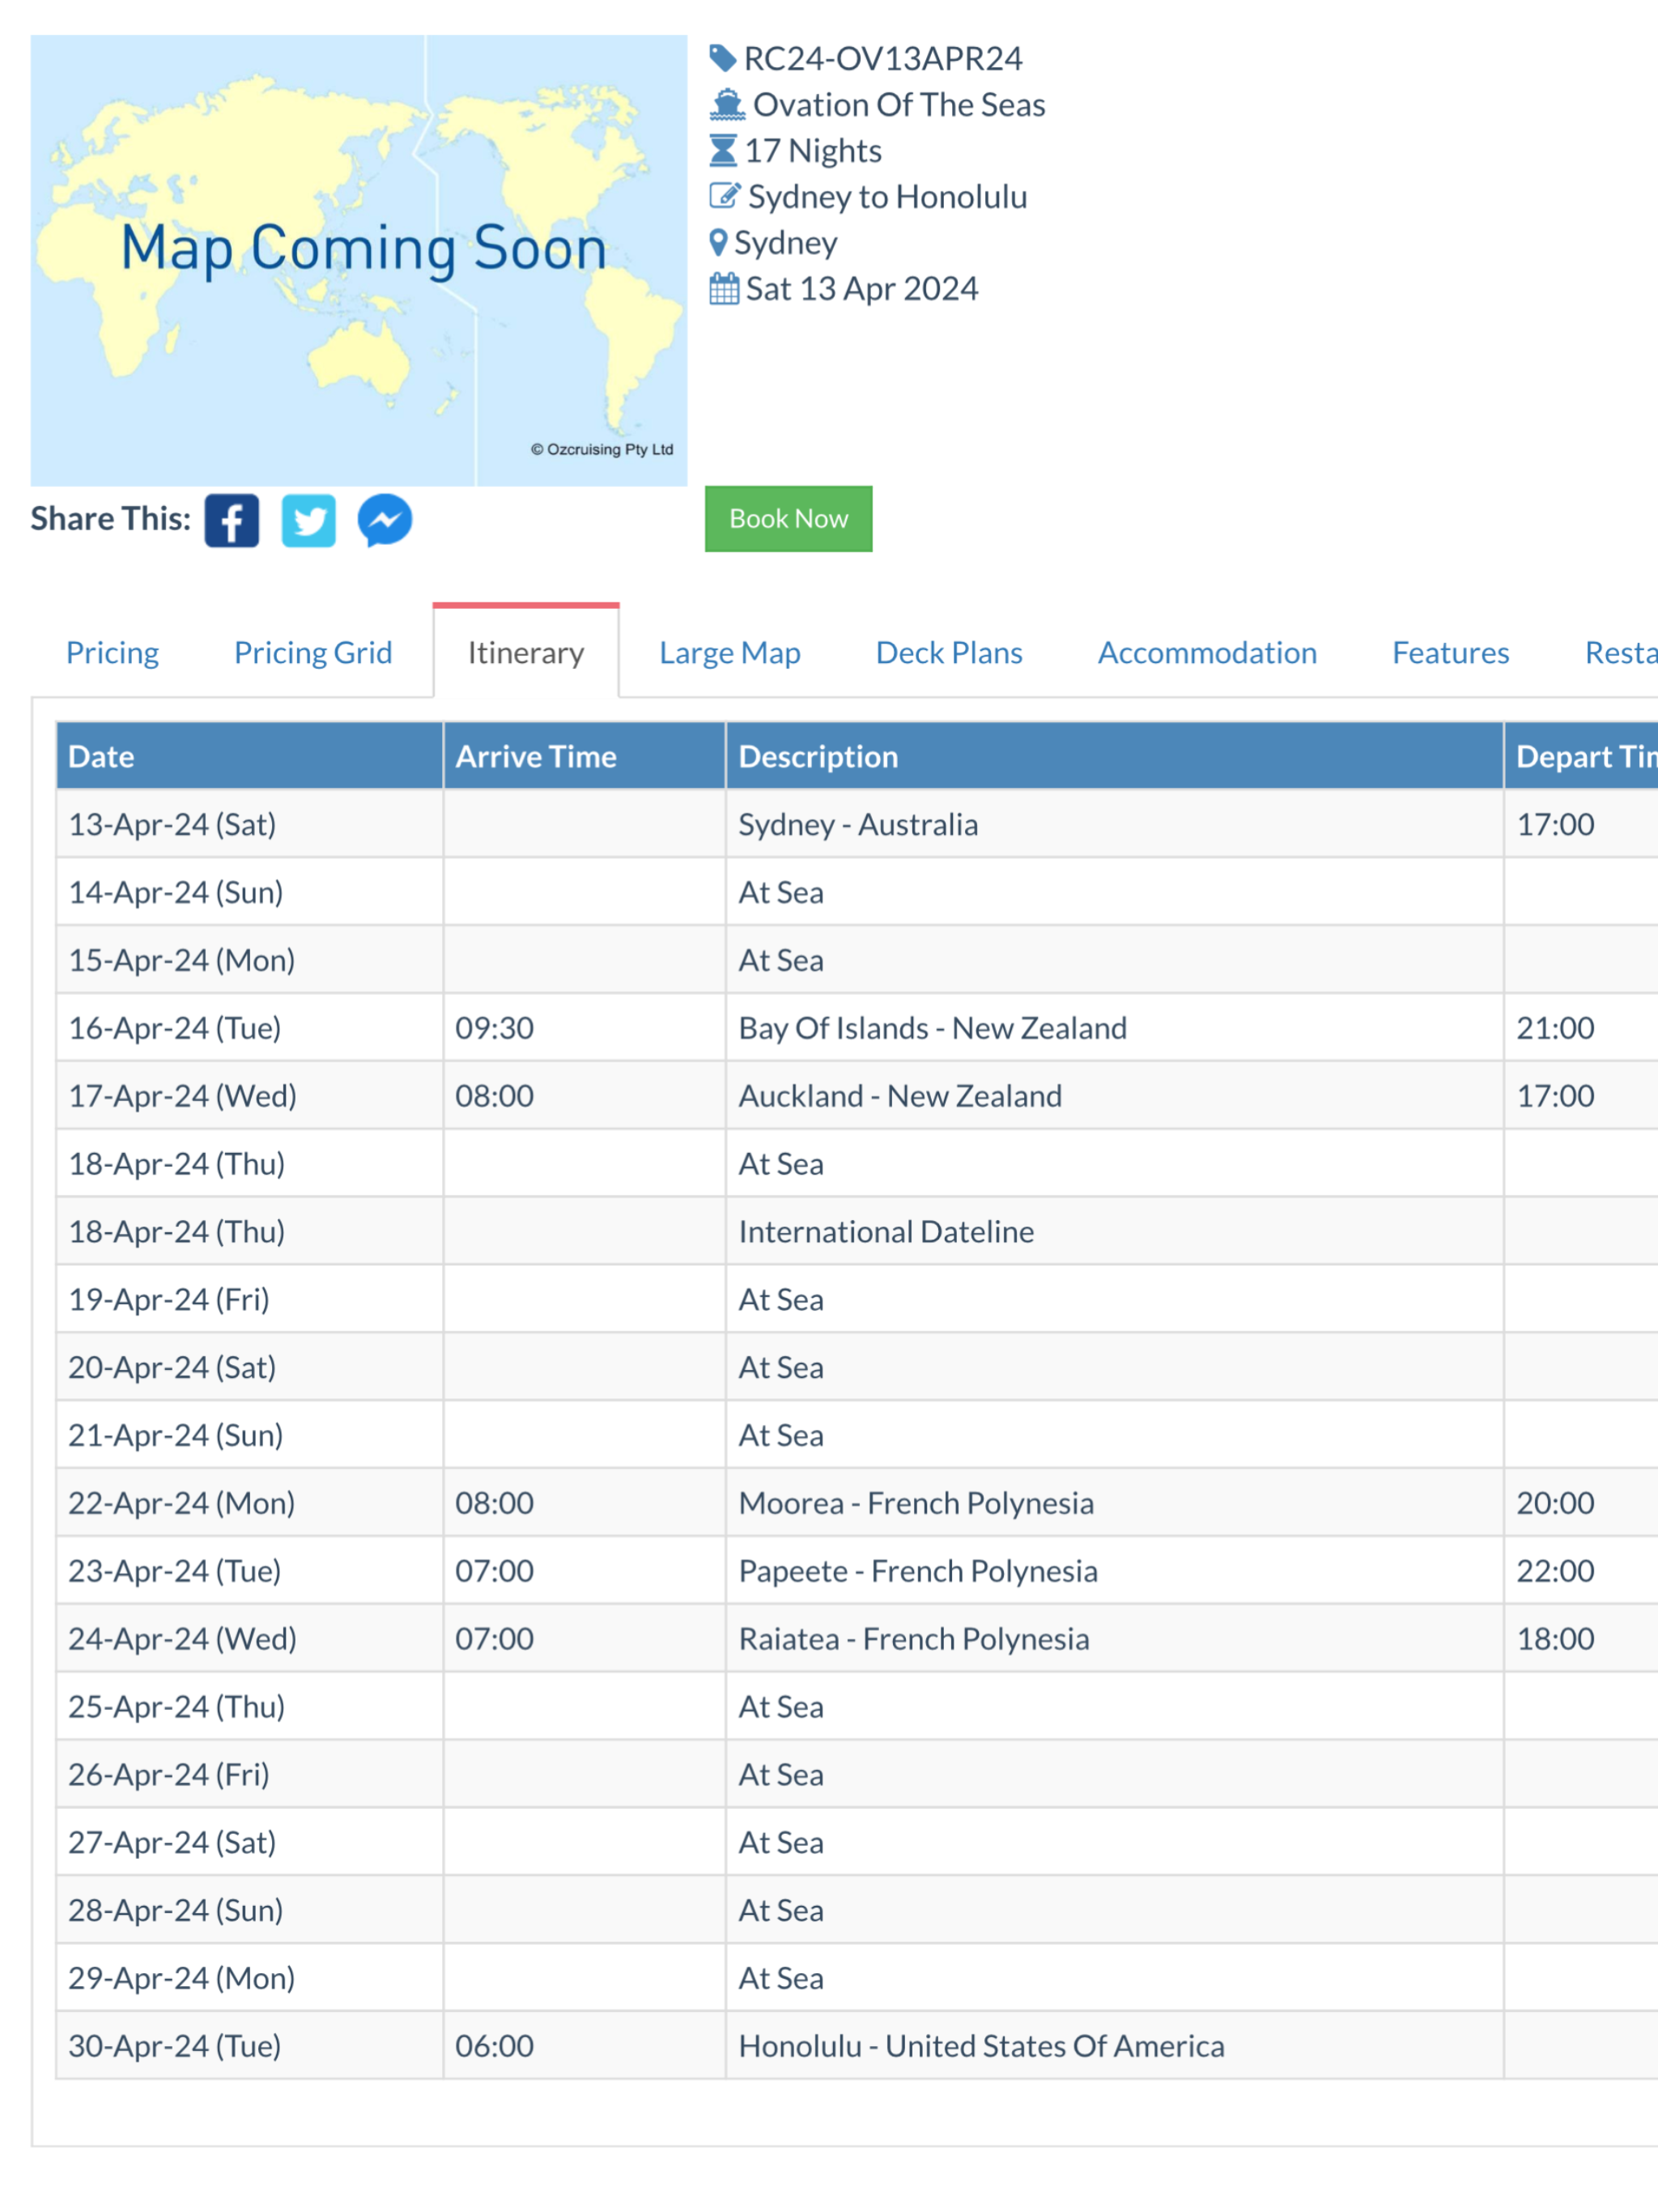Click the 19-Apr-24 (Fri) date cell
Screen dimensions: 1658x2212
click(x=250, y=1300)
